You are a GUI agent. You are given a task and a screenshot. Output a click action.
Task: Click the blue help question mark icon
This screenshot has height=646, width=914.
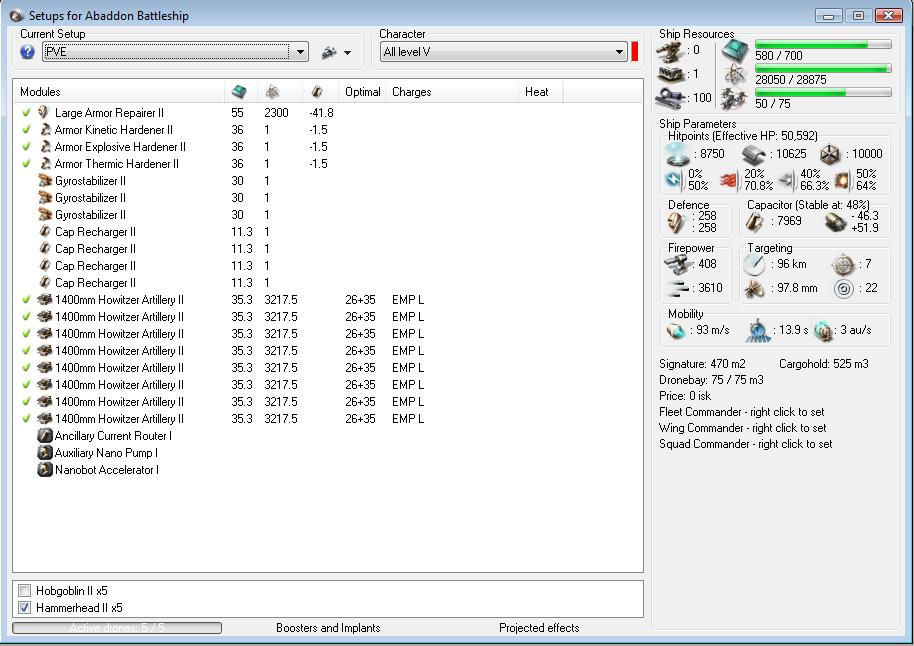click(x=27, y=52)
